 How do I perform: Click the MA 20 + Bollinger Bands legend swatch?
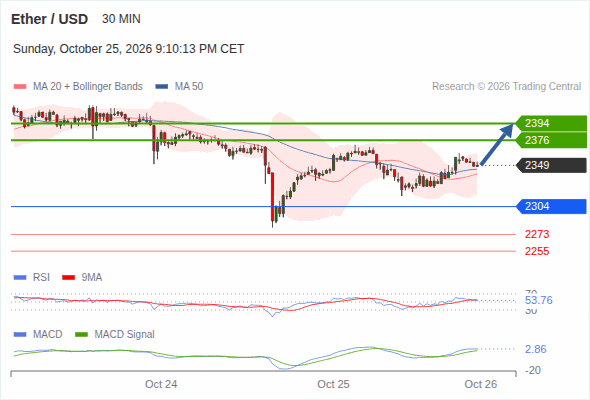pos(20,87)
